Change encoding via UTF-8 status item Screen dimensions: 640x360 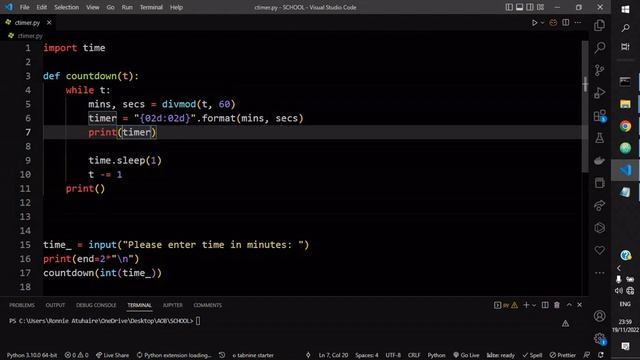coord(393,355)
